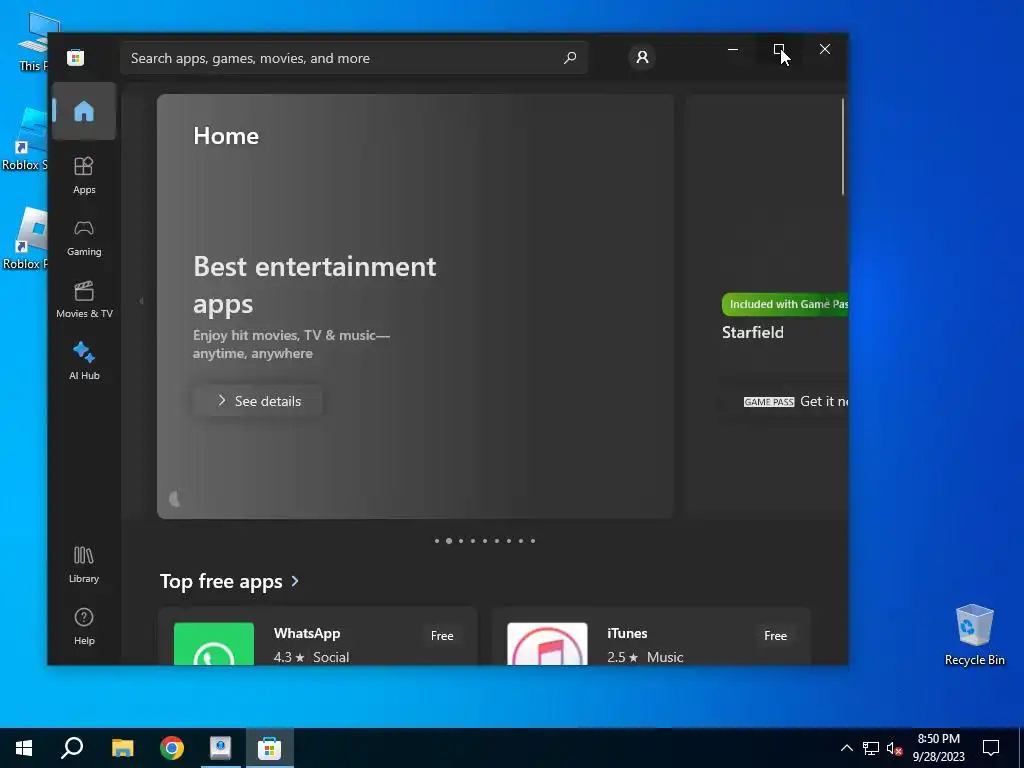Open File Explorer from taskbar
1024x768 pixels.
(122, 748)
